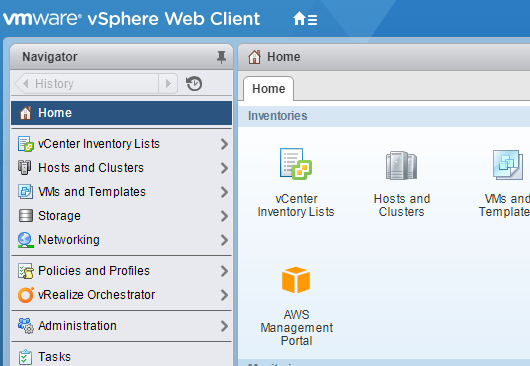The image size is (530, 366).
Task: Open the AWS Management Portal icon
Action: (x=296, y=280)
